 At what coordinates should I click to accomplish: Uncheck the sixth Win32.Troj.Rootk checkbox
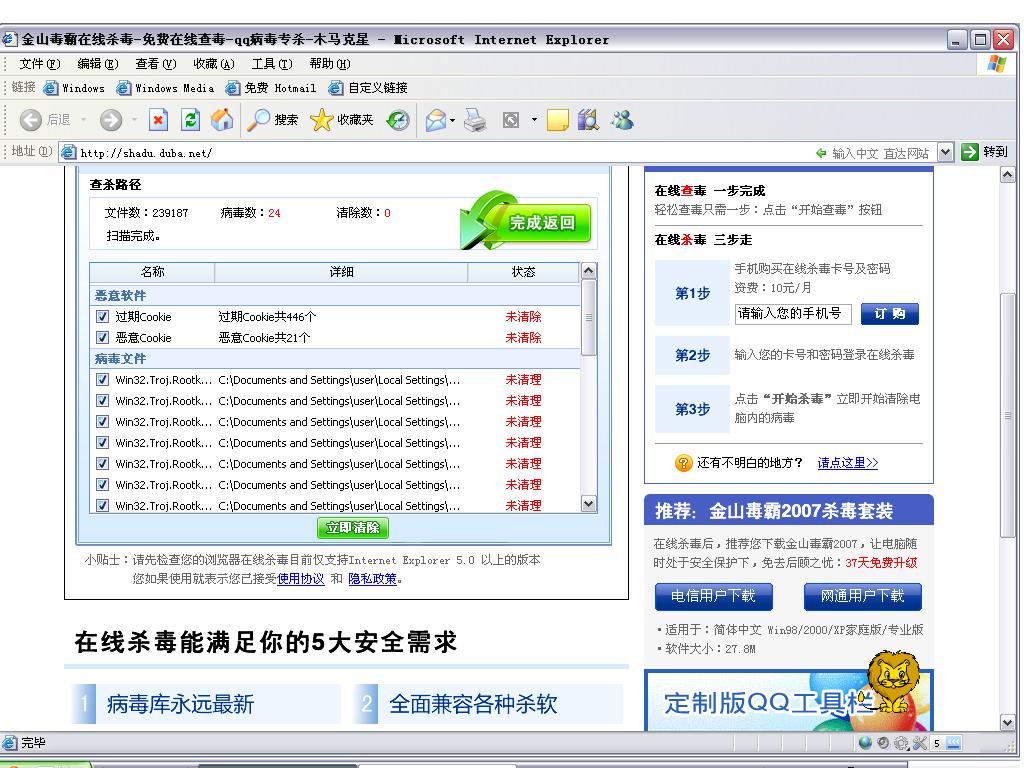point(102,484)
